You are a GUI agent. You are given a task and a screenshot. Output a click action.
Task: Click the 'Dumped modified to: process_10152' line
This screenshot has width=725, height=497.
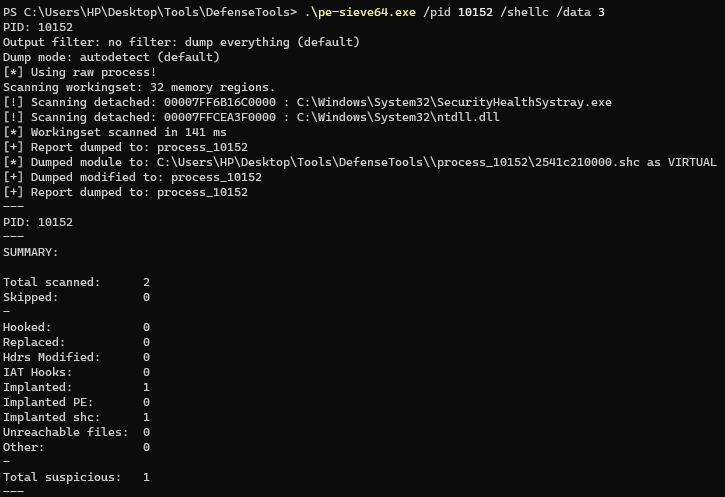point(132,177)
